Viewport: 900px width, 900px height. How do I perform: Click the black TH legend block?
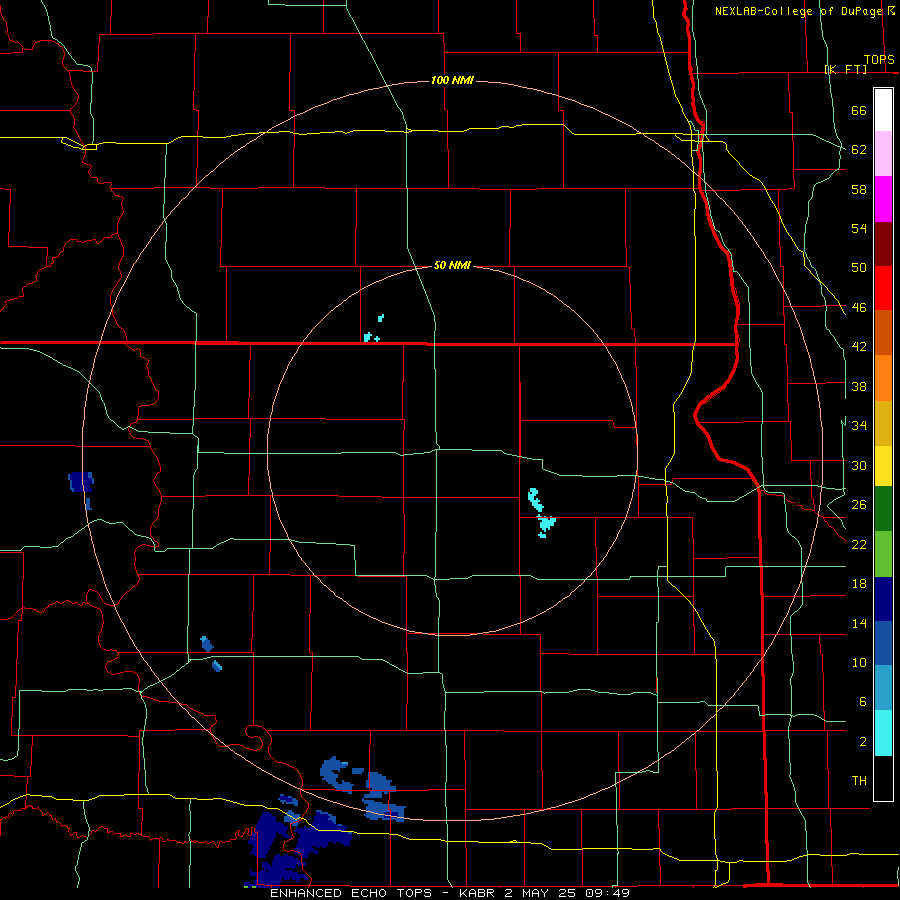(x=883, y=778)
